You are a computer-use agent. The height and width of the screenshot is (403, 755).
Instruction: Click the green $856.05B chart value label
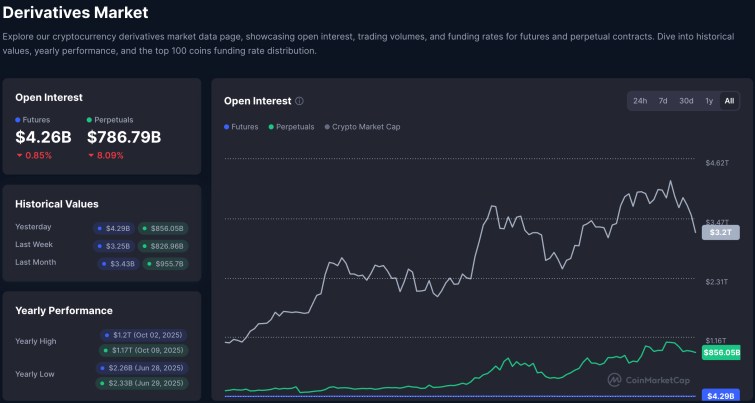722,353
